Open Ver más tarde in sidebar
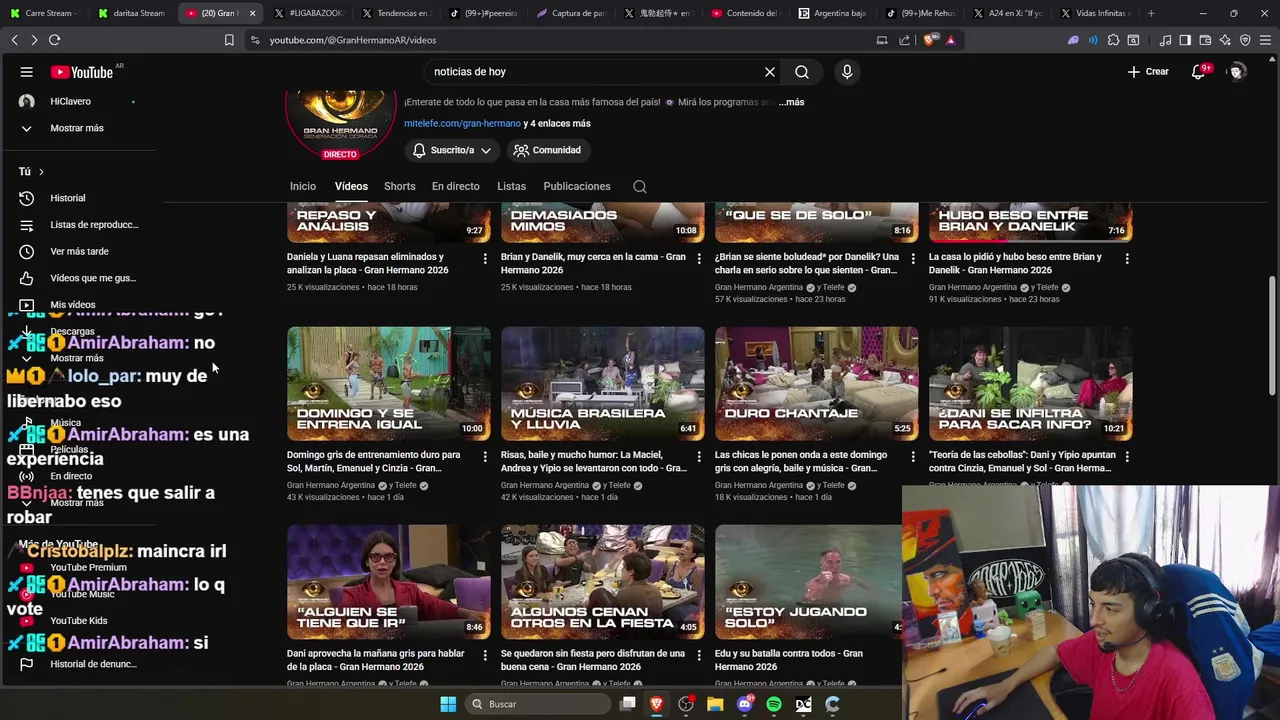 78,251
